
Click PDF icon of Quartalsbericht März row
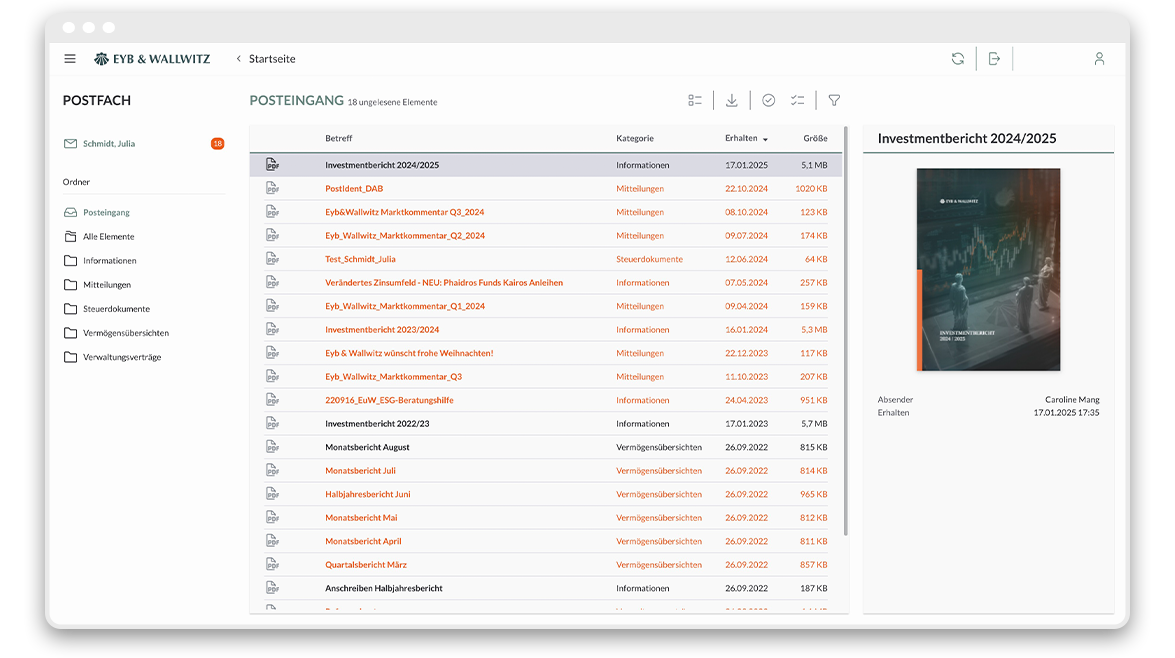[272, 564]
